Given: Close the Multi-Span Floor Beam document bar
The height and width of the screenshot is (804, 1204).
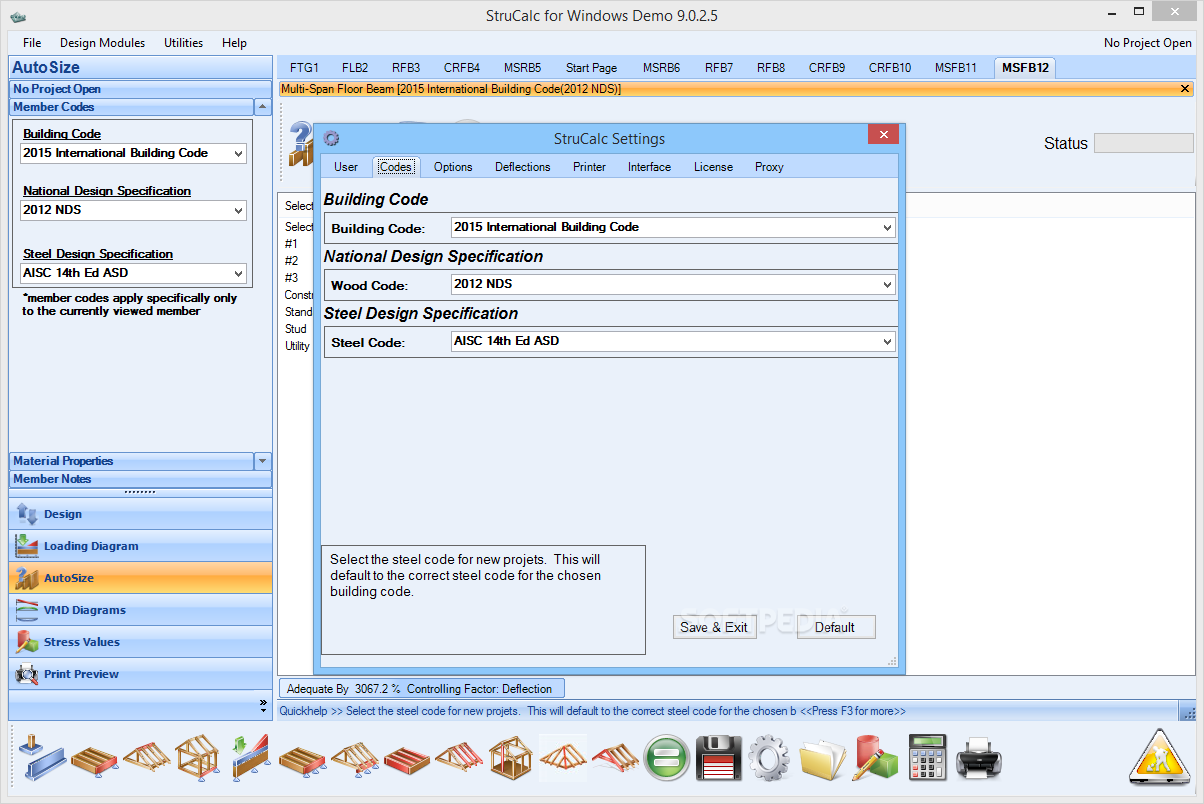Looking at the screenshot, I should [1186, 89].
